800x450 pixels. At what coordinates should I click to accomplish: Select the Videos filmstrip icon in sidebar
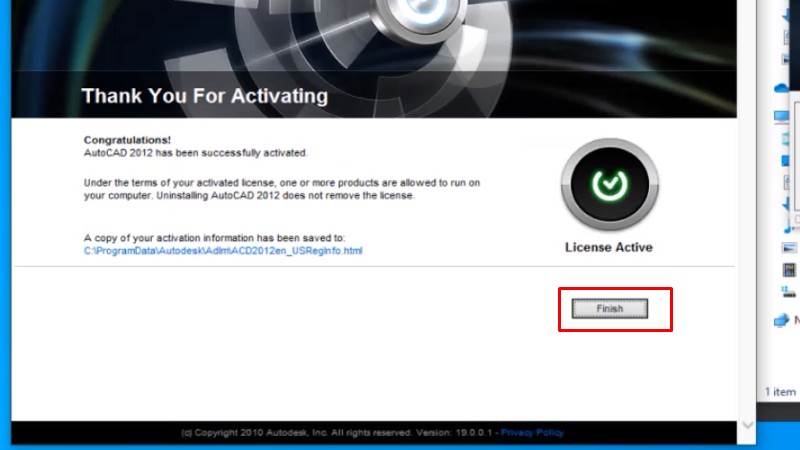(x=788, y=270)
